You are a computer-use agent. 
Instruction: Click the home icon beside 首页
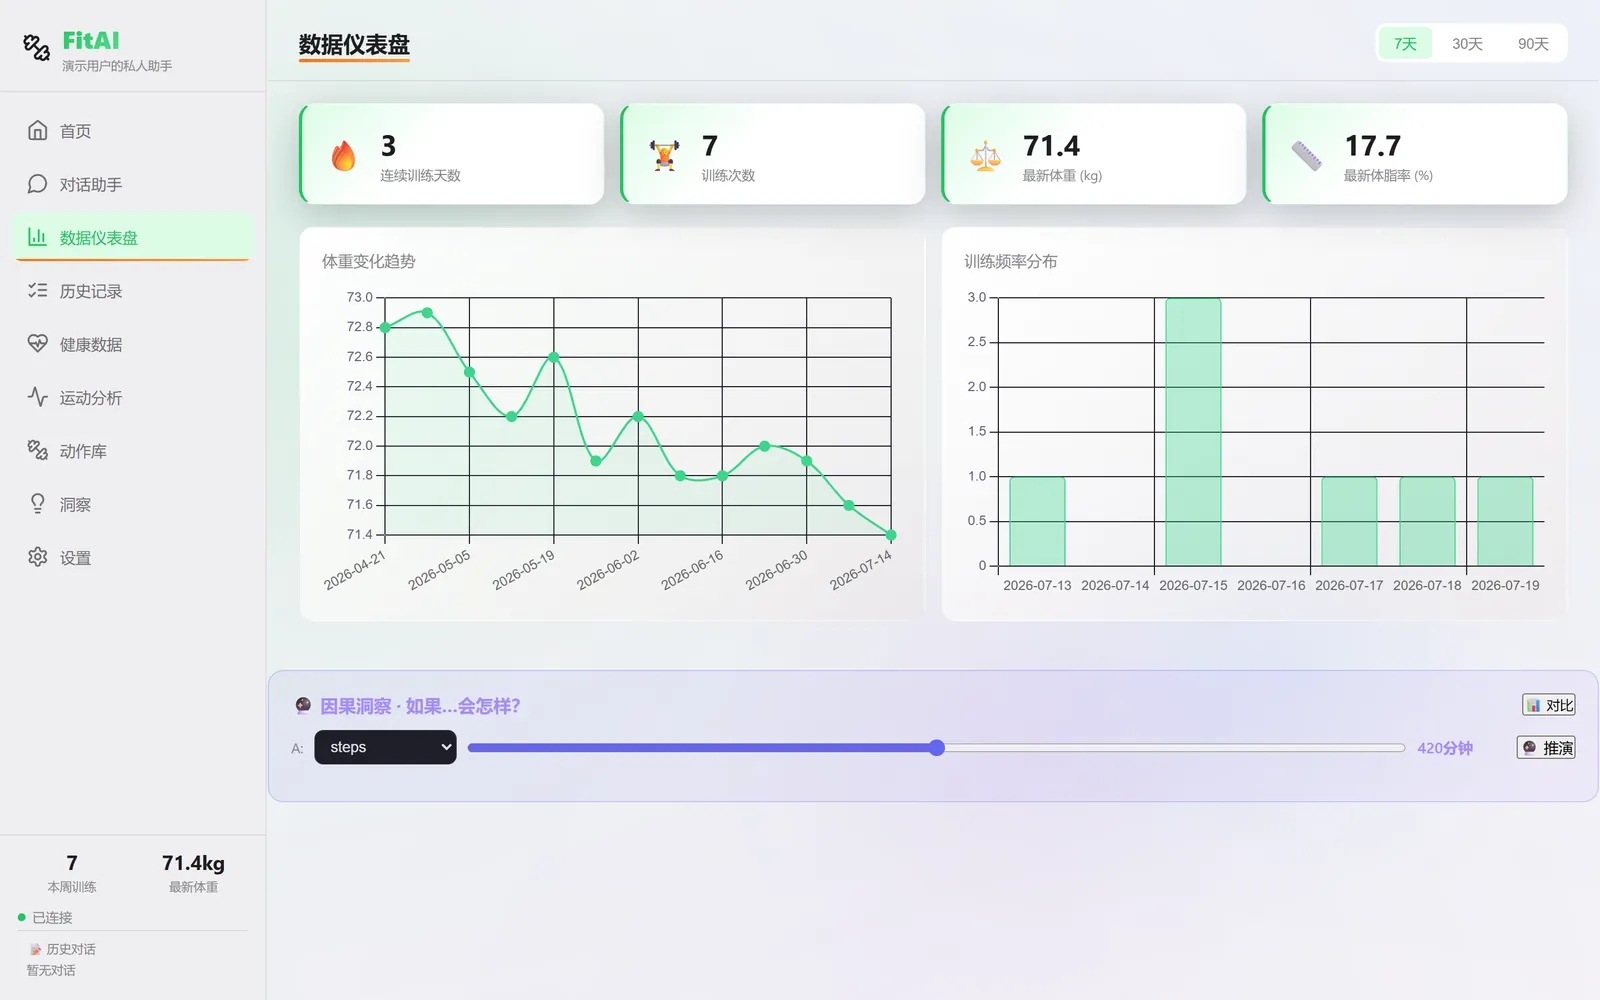38,131
